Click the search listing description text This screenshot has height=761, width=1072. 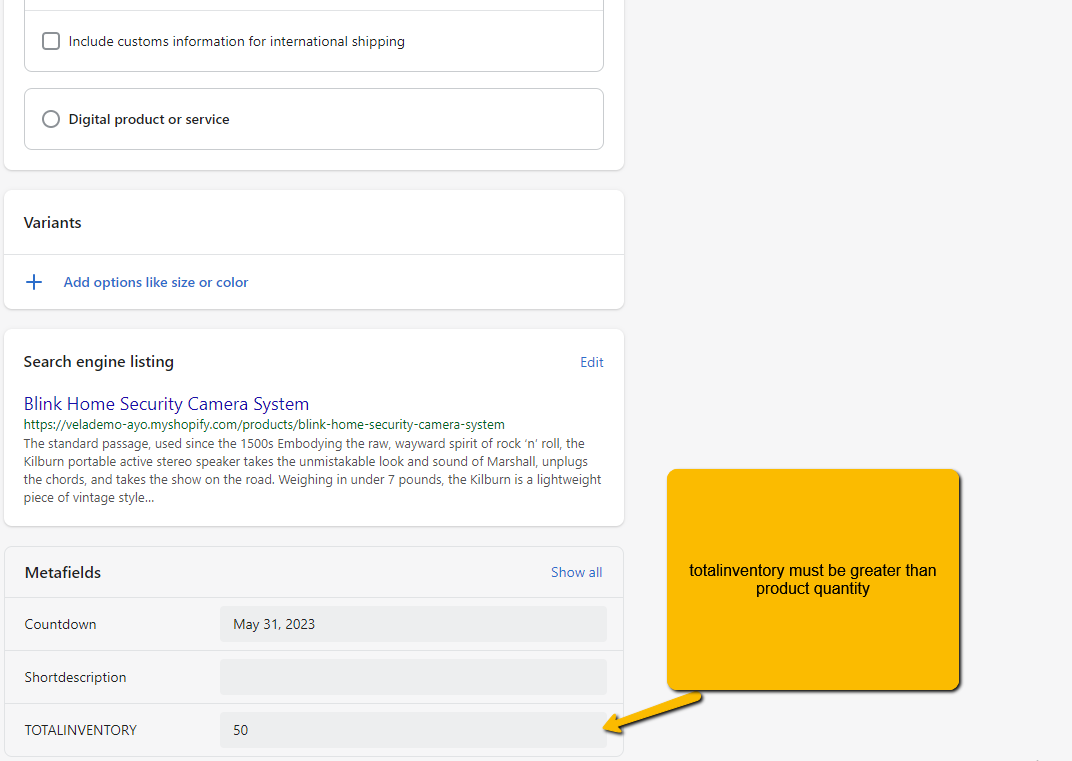[x=312, y=470]
